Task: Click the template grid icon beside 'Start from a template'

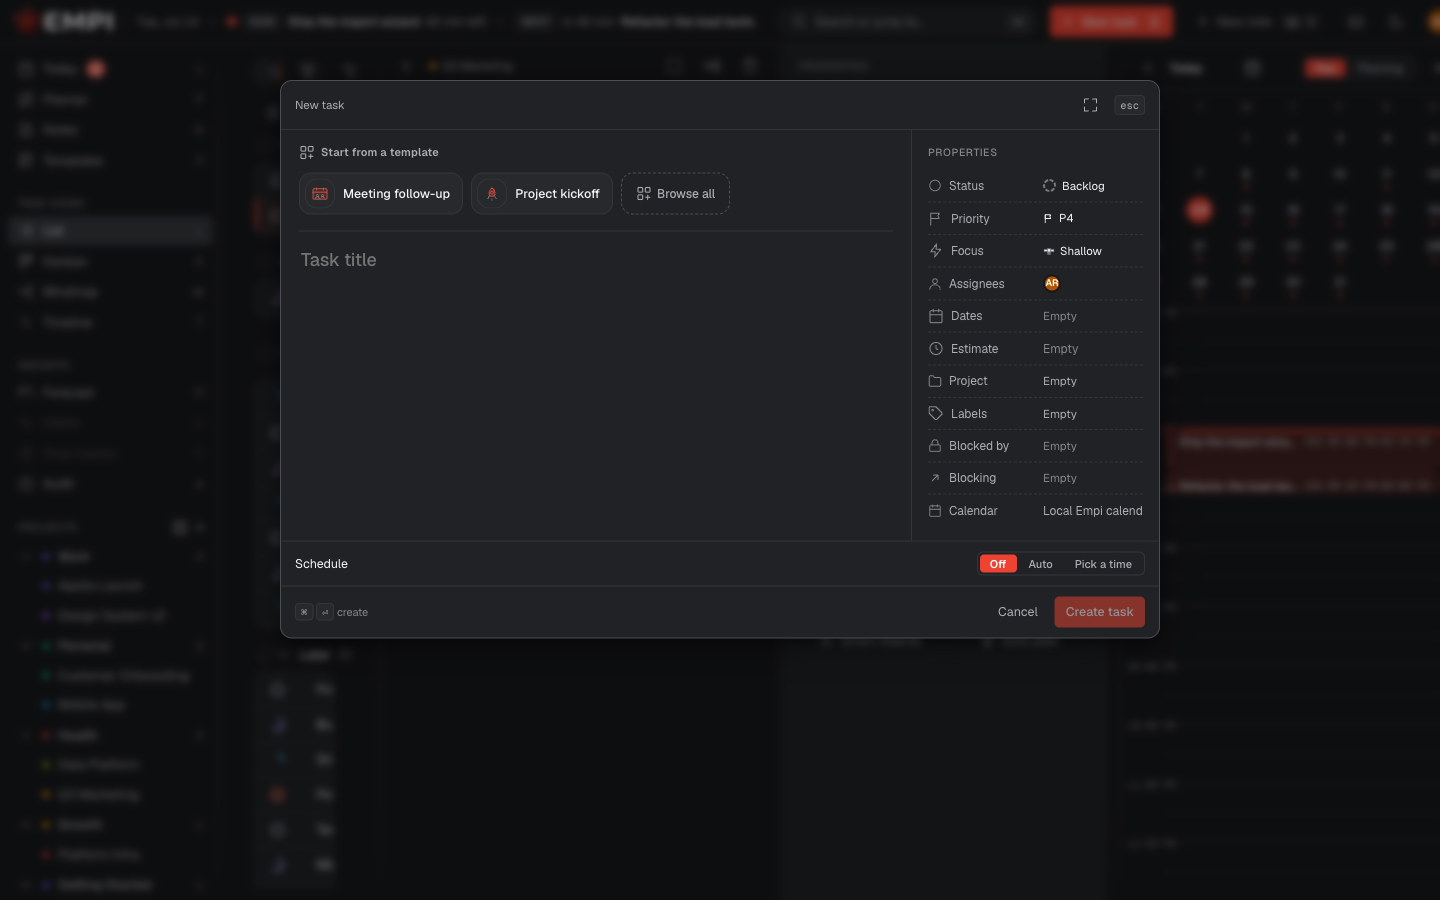Action: (x=307, y=152)
